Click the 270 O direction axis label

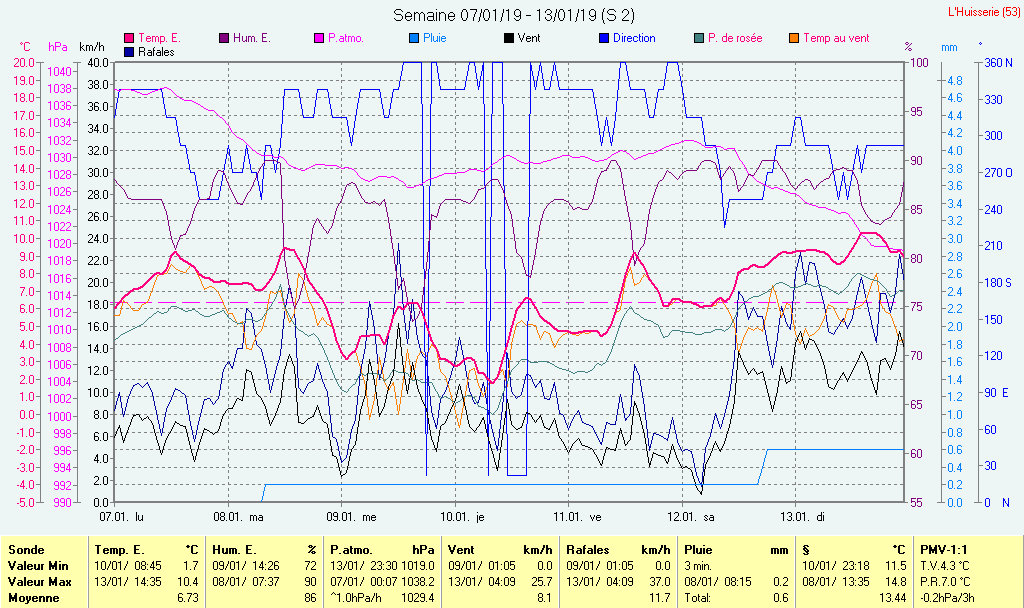[999, 173]
